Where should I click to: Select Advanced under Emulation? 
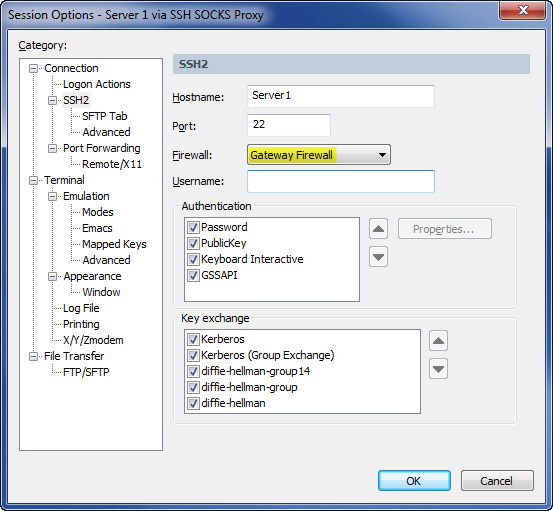coord(107,260)
